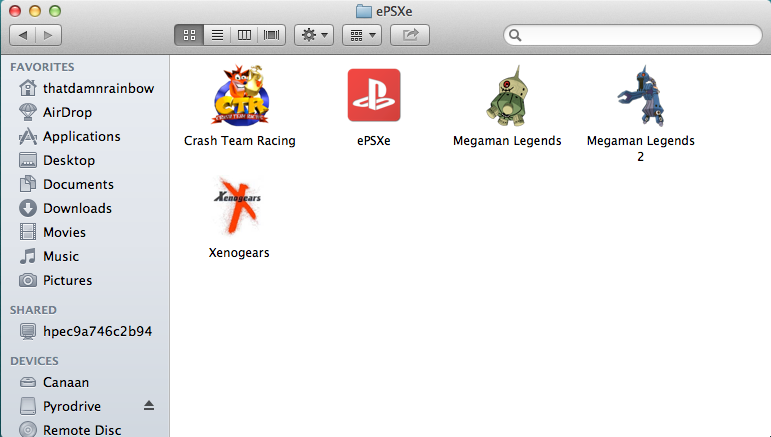Select Remote Disc in the sidebar
This screenshot has width=771, height=437.
86,430
